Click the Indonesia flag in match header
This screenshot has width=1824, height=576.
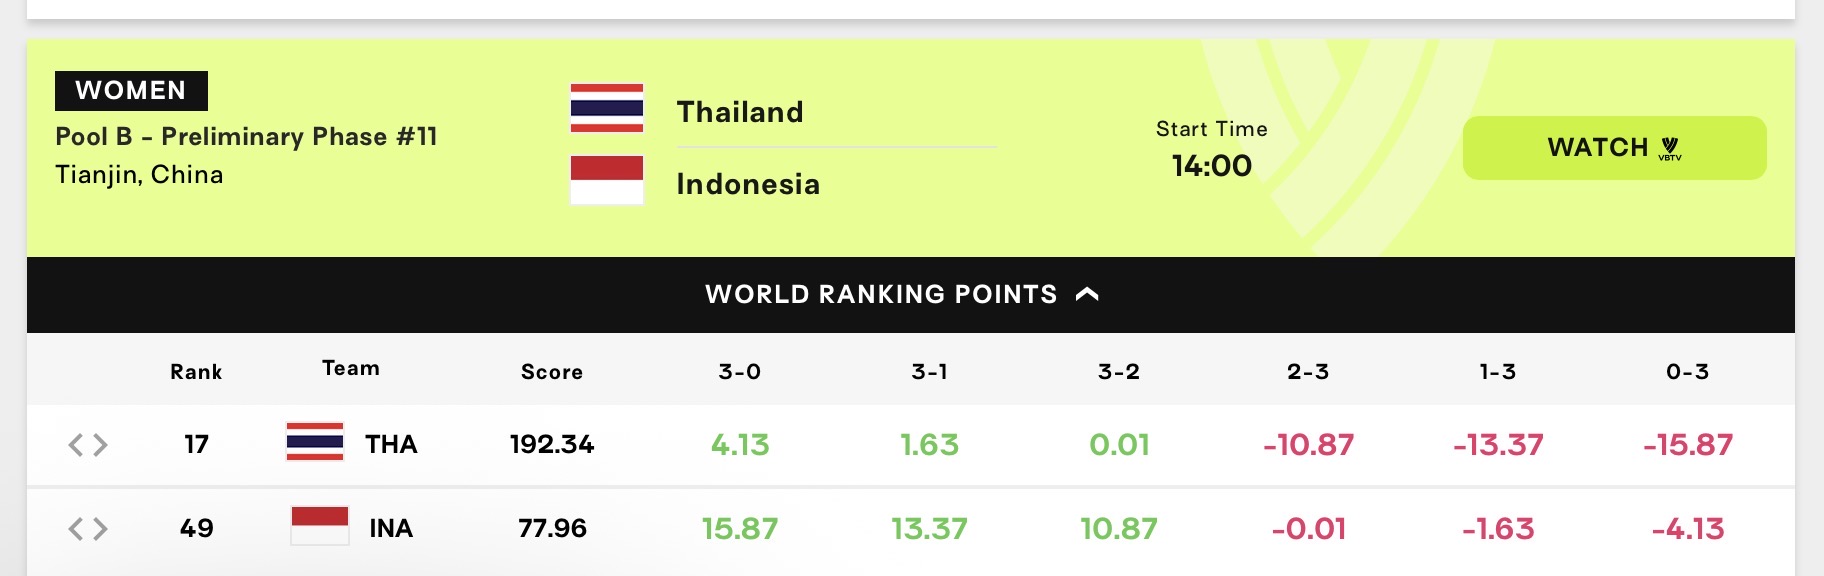(607, 180)
